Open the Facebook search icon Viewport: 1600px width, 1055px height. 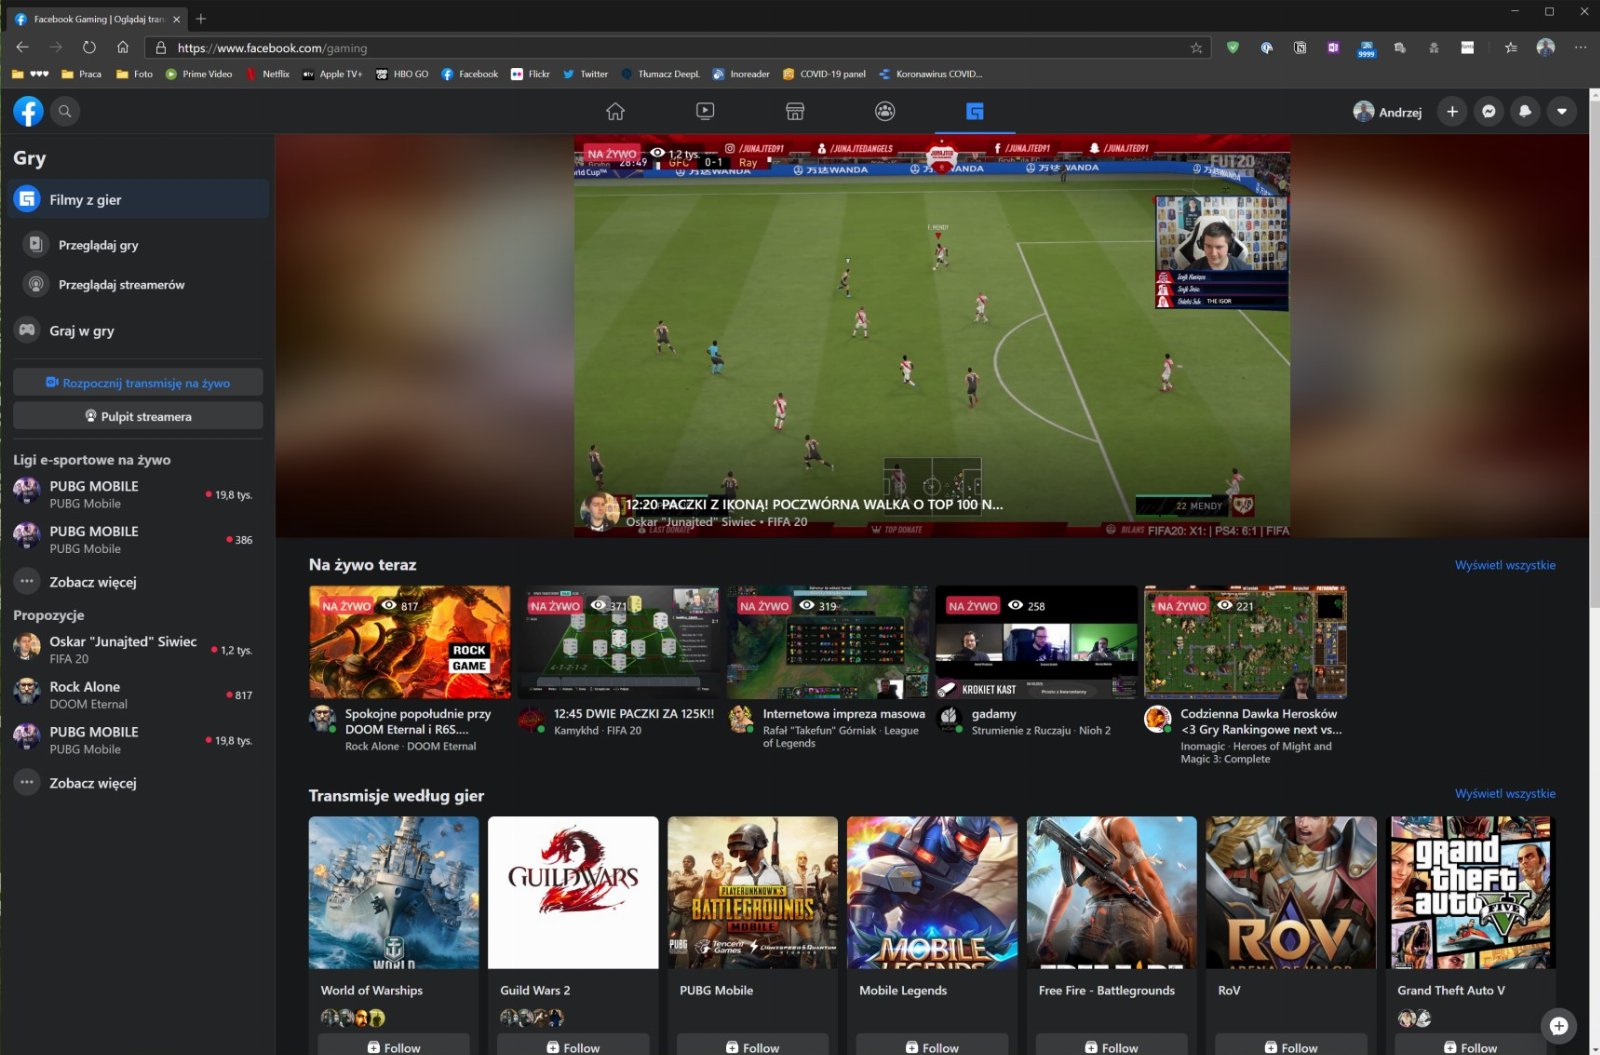click(65, 111)
